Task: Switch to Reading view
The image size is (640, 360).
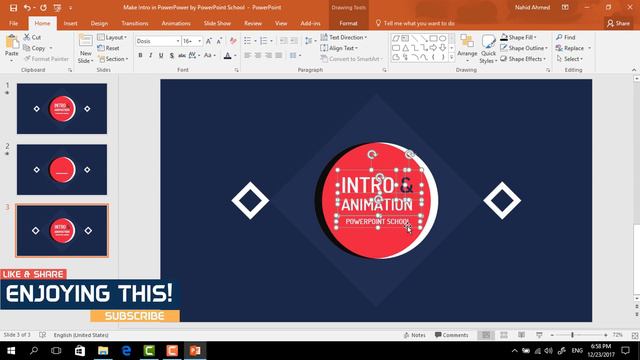Action: tap(522, 335)
